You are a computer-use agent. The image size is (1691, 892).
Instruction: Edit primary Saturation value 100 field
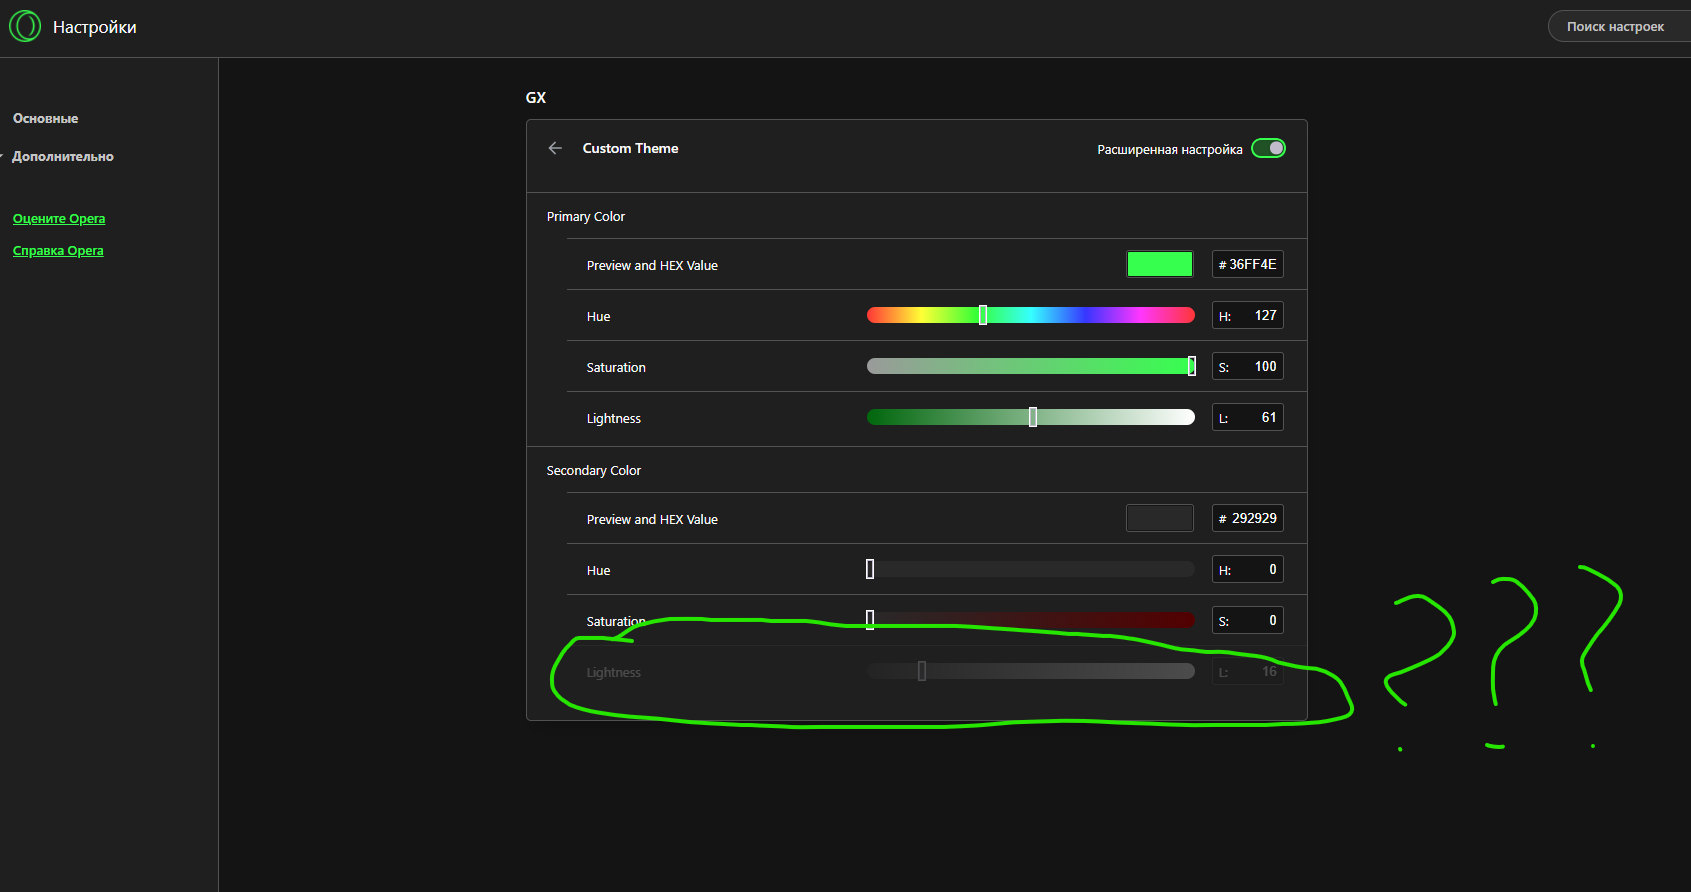1248,366
